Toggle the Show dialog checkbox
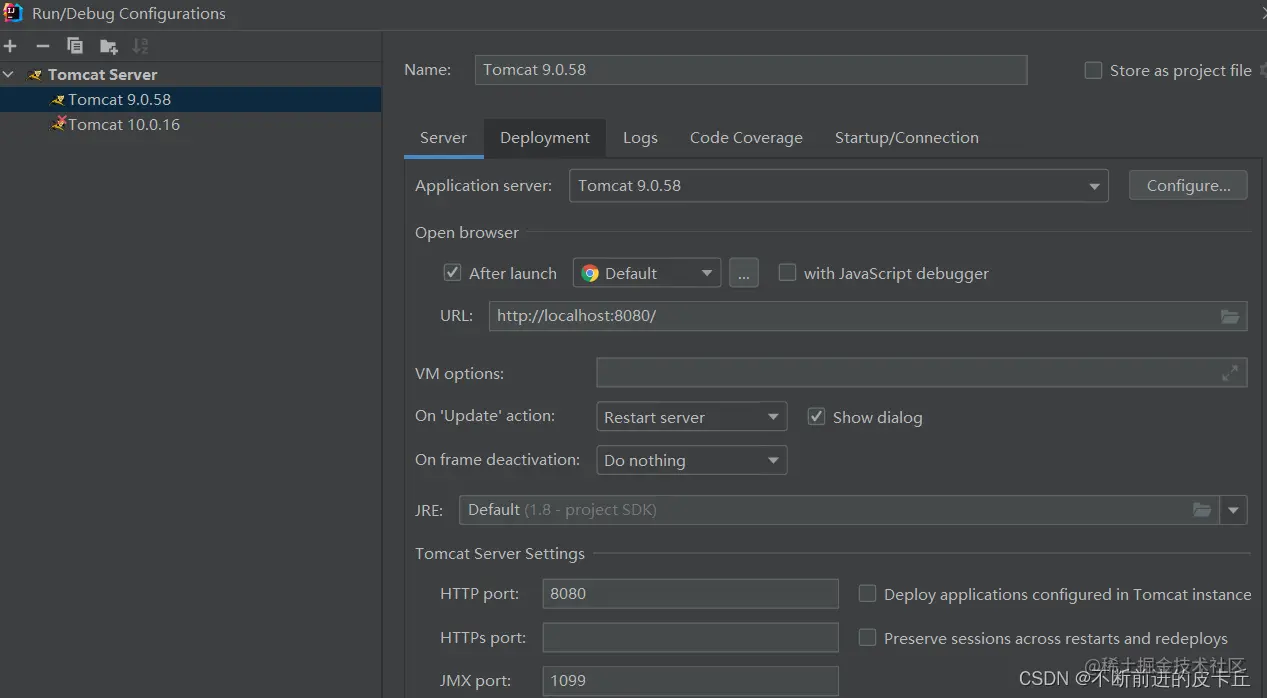 pos(816,417)
